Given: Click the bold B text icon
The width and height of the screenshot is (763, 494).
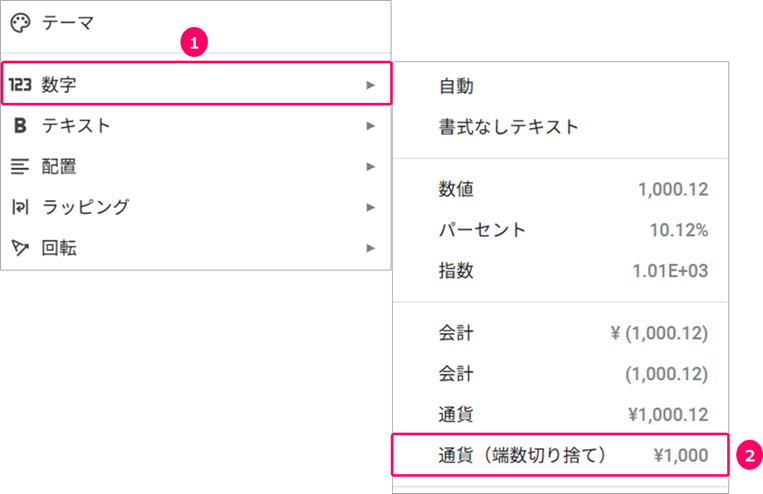Looking at the screenshot, I should pyautogui.click(x=20, y=126).
